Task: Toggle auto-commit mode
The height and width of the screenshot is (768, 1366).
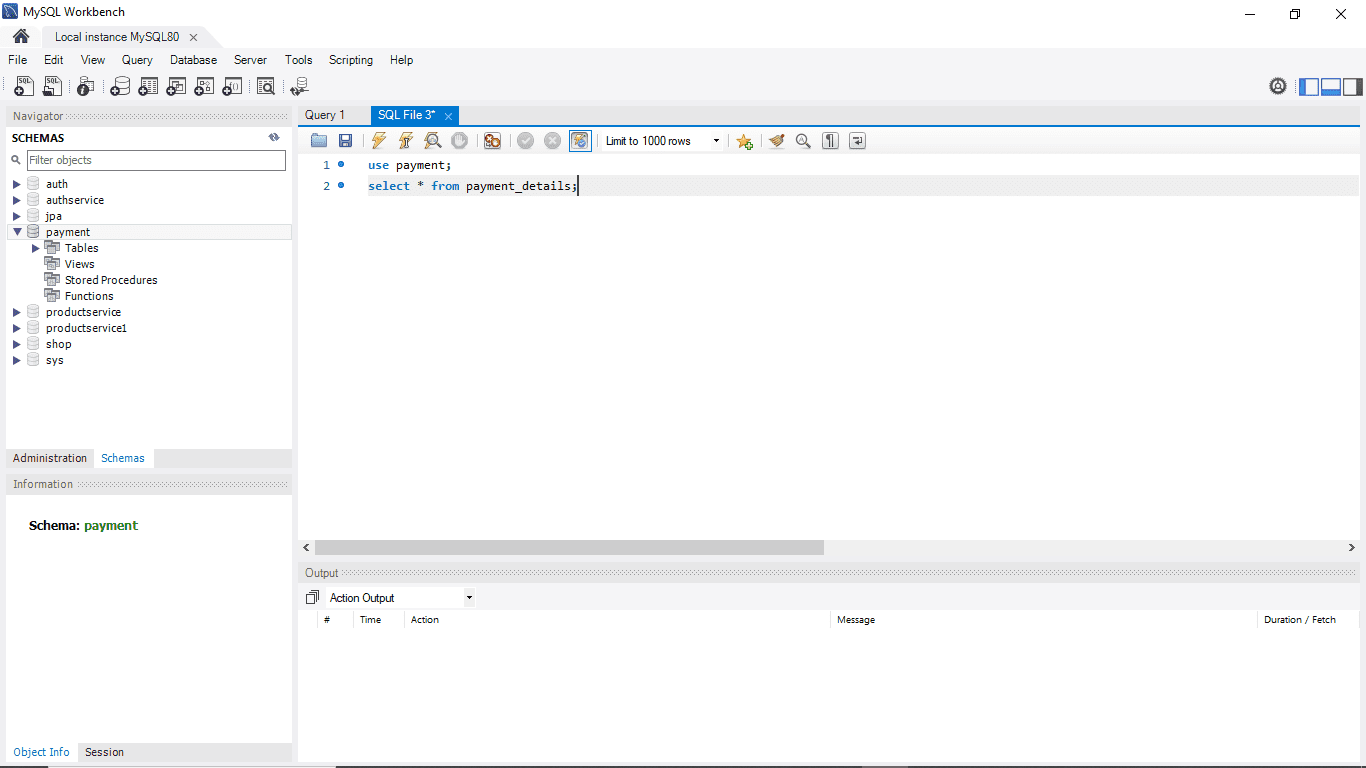Action: pyautogui.click(x=580, y=141)
